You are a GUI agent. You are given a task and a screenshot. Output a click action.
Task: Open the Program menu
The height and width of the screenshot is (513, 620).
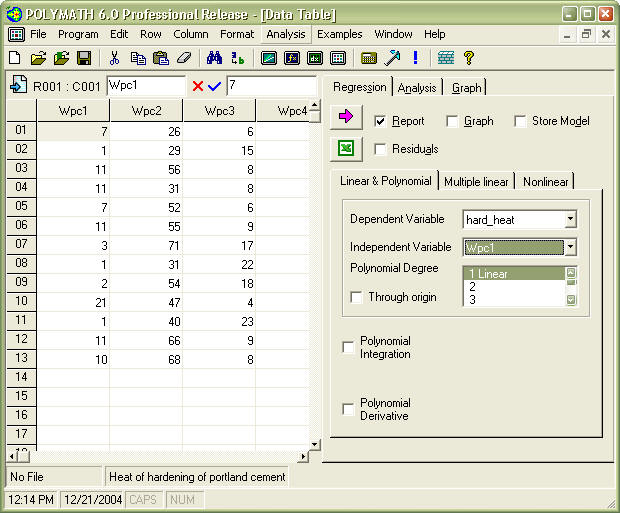click(x=78, y=34)
